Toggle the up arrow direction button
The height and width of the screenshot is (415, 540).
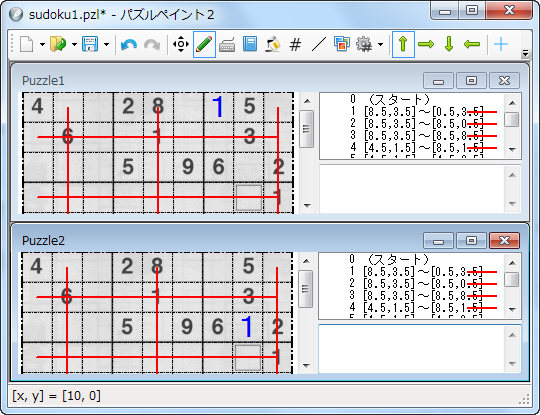click(x=403, y=44)
